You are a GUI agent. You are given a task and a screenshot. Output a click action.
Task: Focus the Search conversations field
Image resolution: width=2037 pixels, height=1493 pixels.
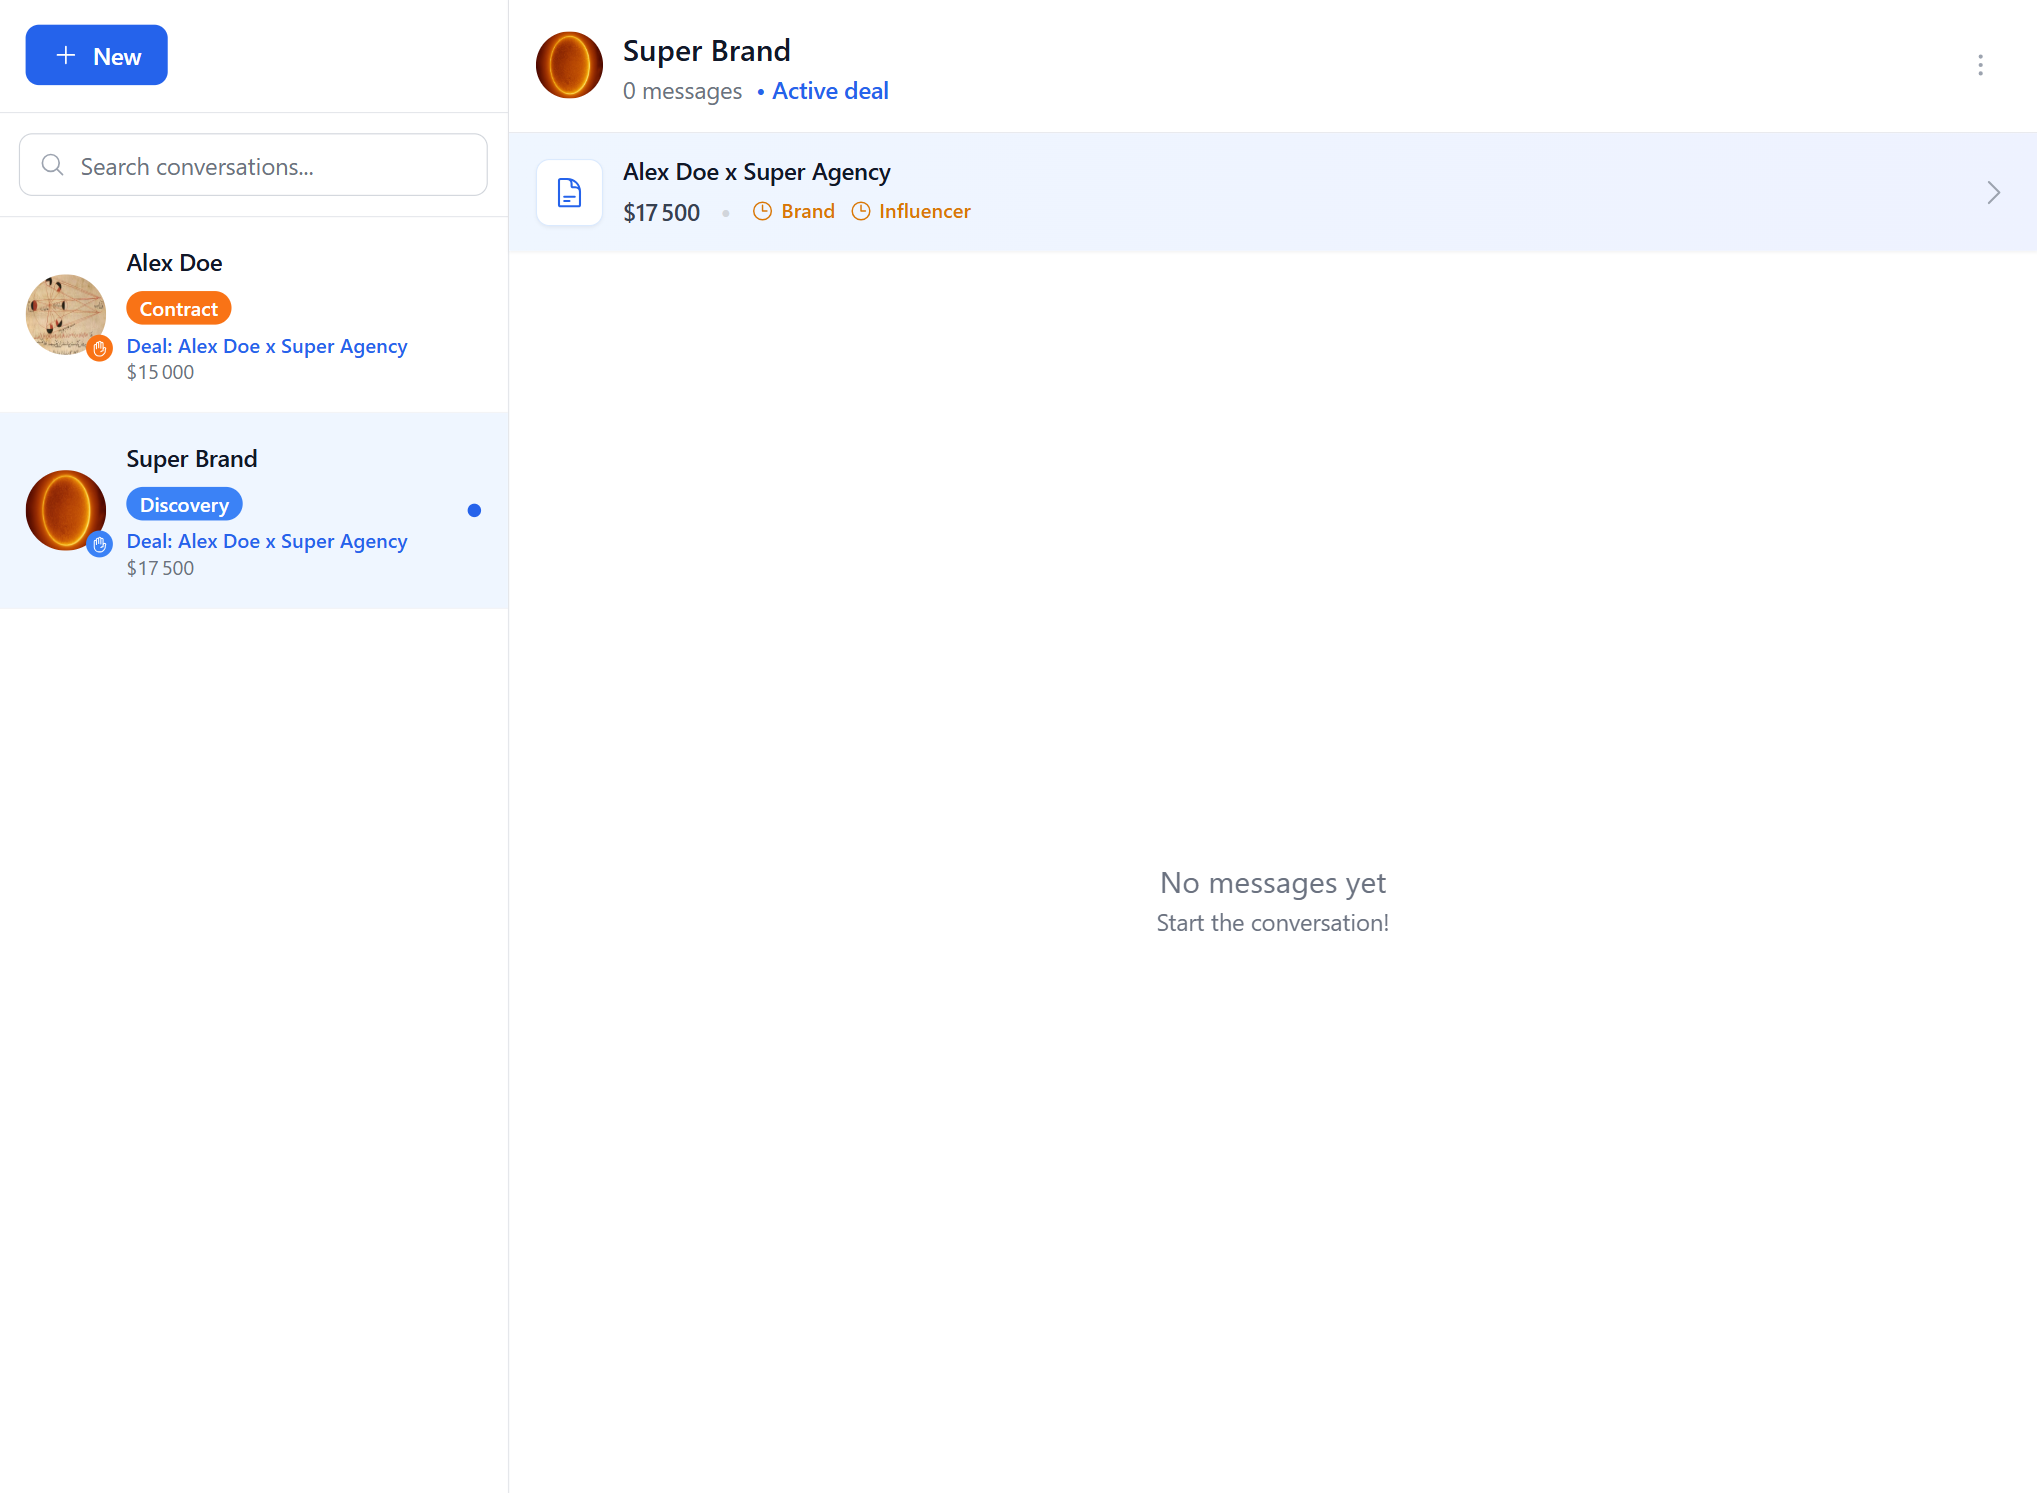[253, 165]
